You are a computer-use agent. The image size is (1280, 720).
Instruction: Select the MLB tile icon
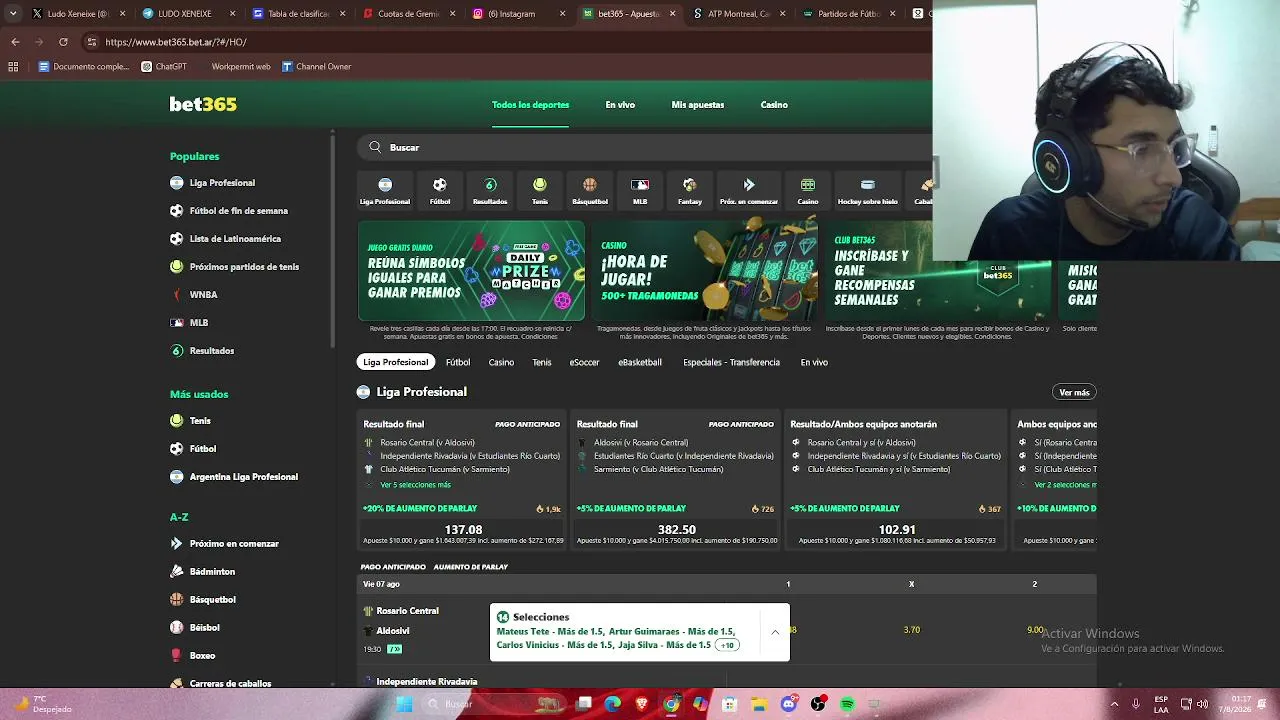point(640,190)
